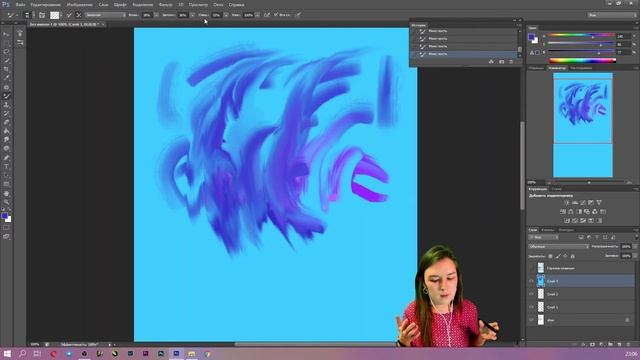640x360 pixels.
Task: Toggle layer filtering switch in Layers panel
Action: pyautogui.click(x=636, y=237)
